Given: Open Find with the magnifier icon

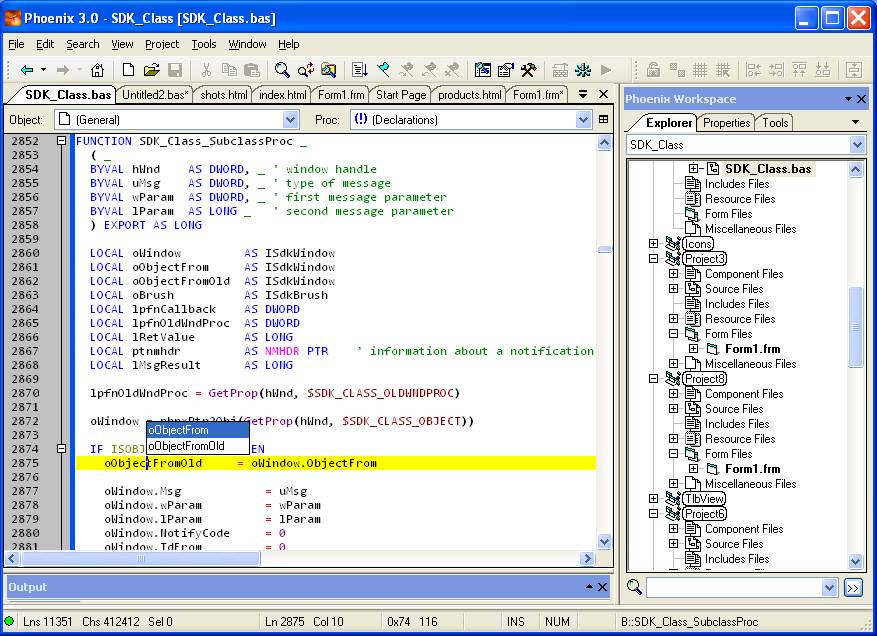Looking at the screenshot, I should tap(282, 70).
